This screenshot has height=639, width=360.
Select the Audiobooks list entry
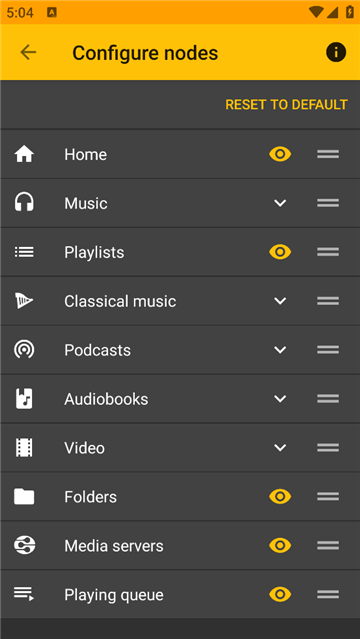180,399
